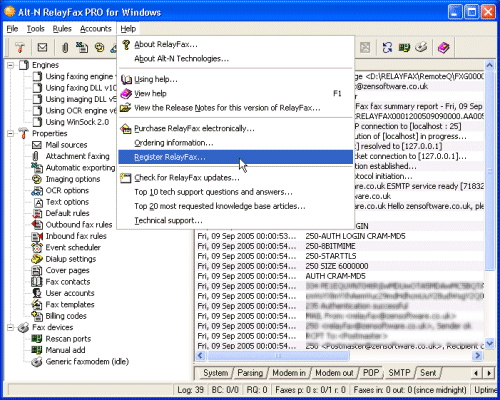Collapse the Engines tree node
The height and width of the screenshot is (400, 500).
[11, 65]
